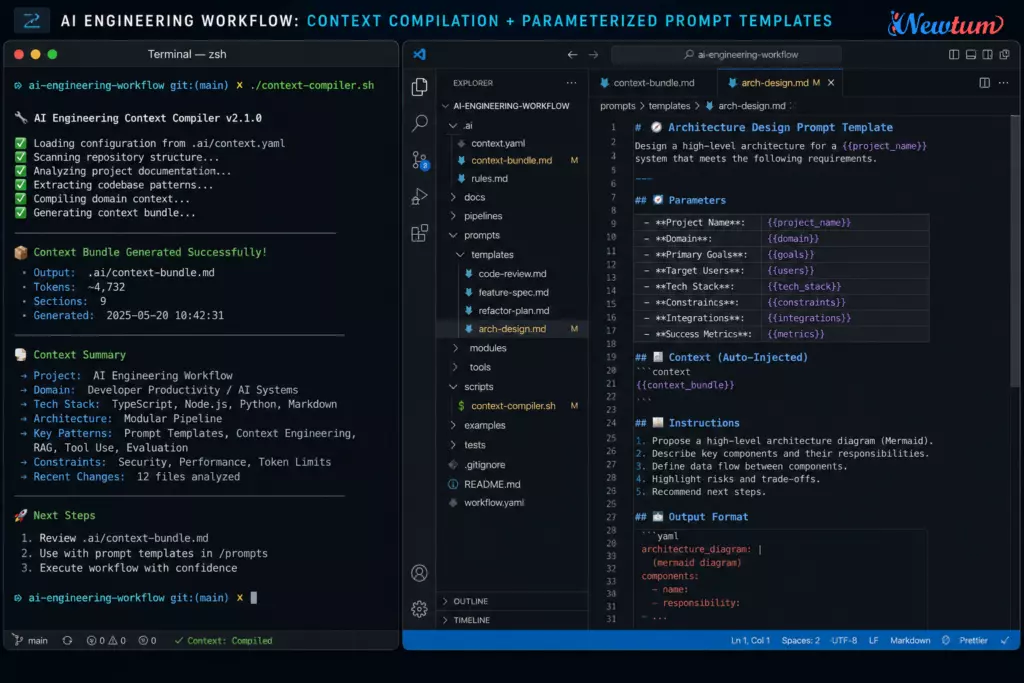Click the Prettier status checkmark icon
The width and height of the screenshot is (1024, 683).
coord(946,641)
